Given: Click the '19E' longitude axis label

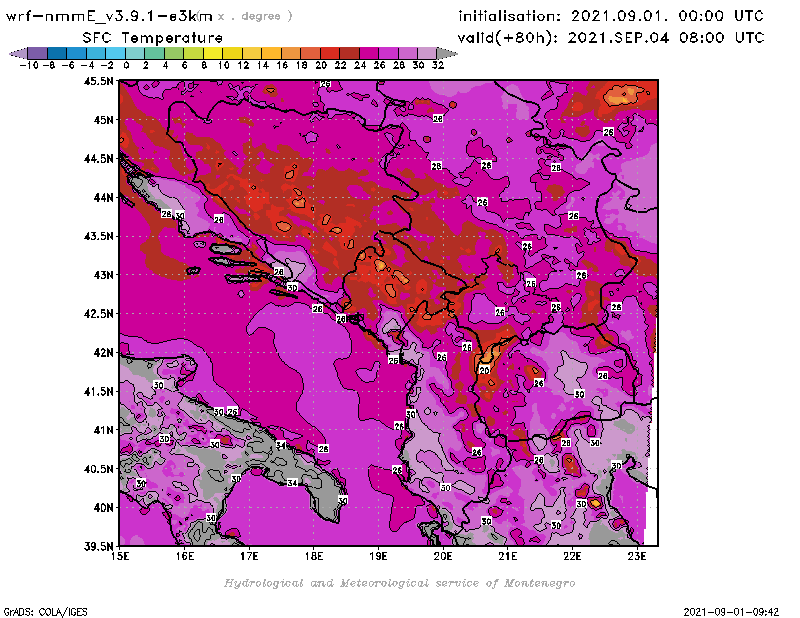Looking at the screenshot, I should click(x=379, y=556).
